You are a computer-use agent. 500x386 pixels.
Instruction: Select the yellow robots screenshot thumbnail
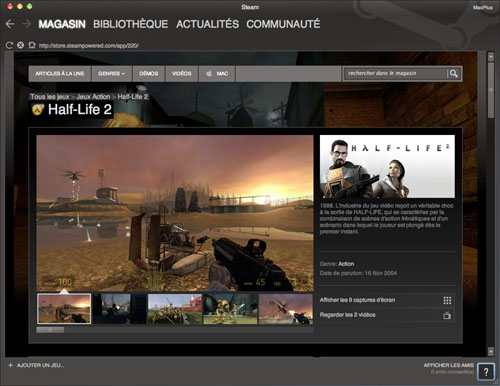click(230, 309)
